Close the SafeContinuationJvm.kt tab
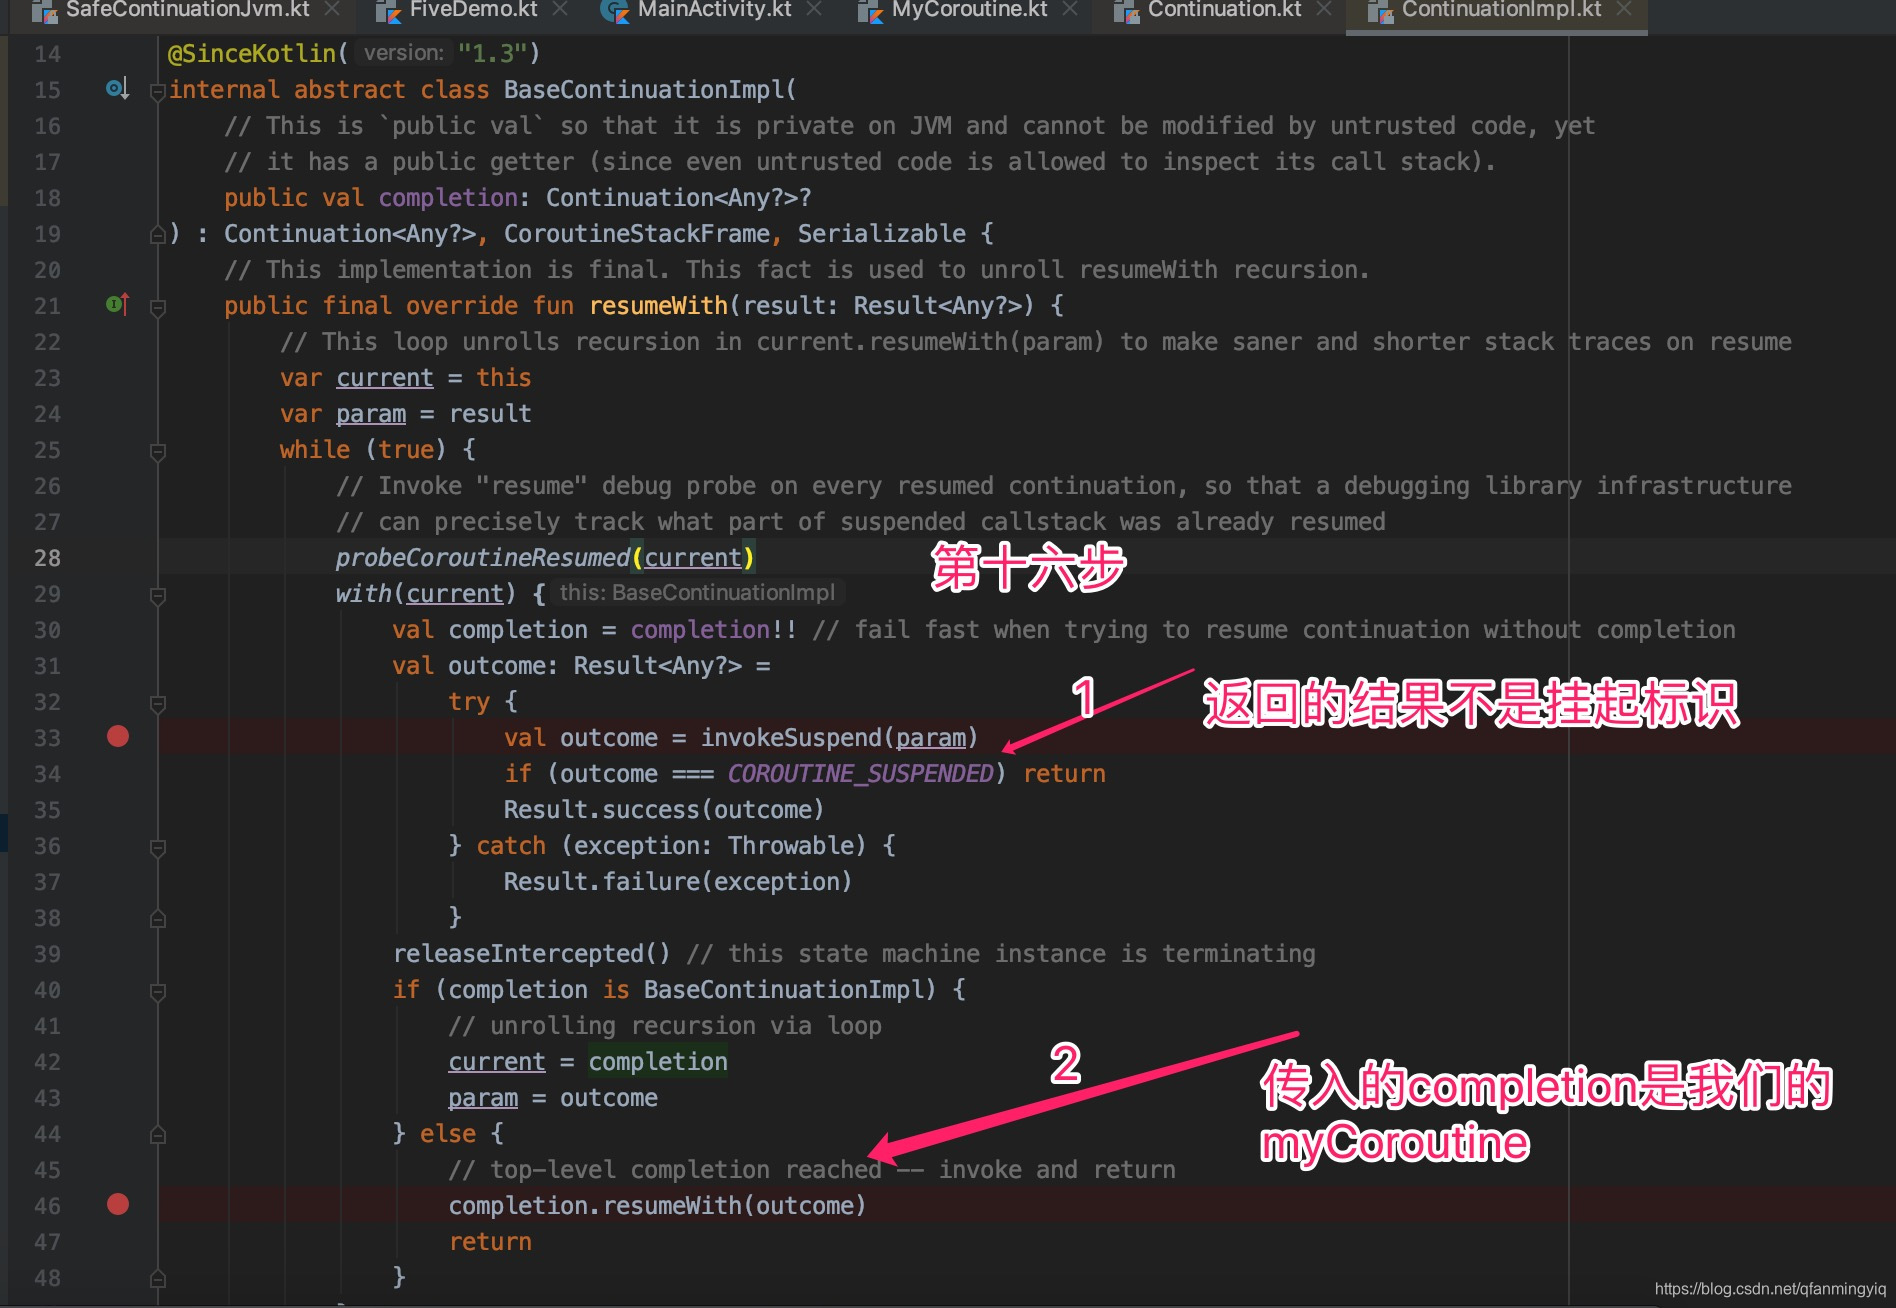The width and height of the screenshot is (1896, 1308). 333,9
